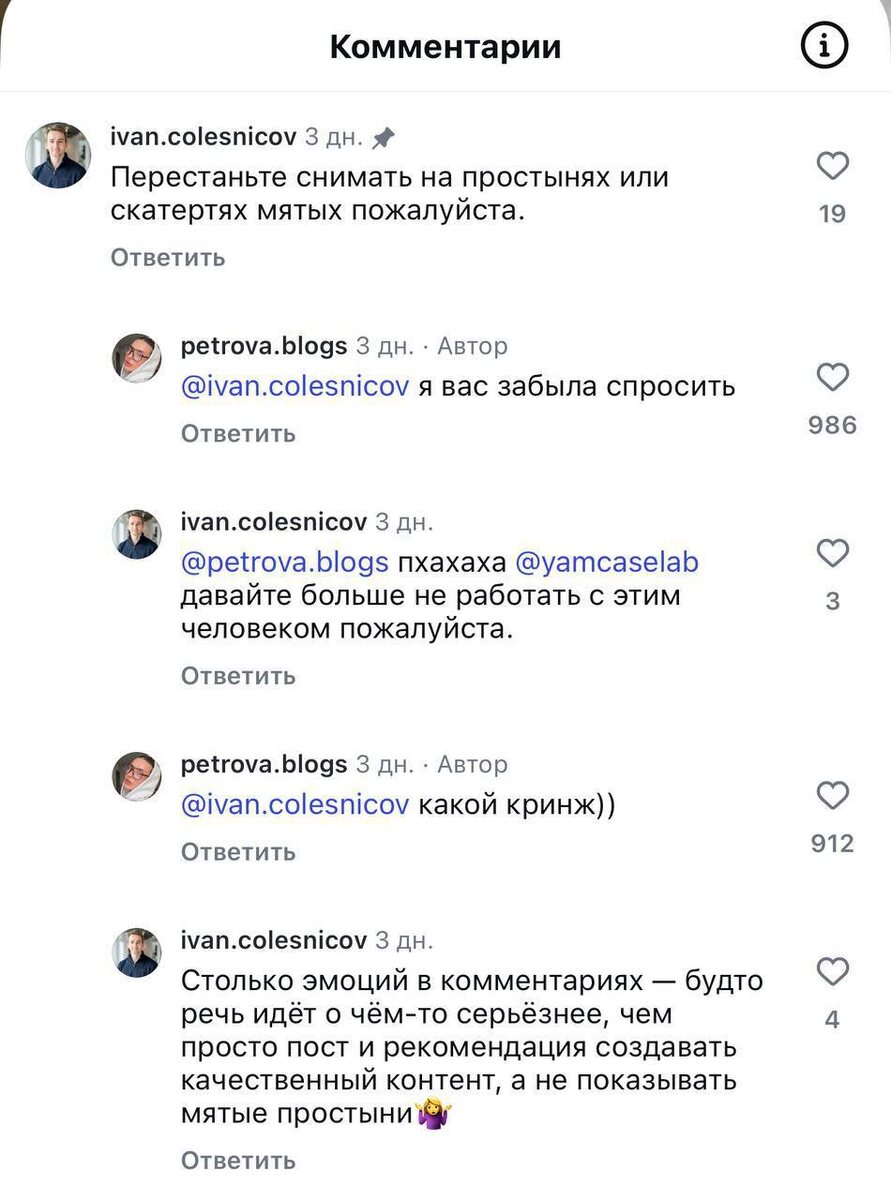Screen dimensions: 891x1200
Task: Tap ivan.colesnicov's avatar beside "Столько эмоций" comment
Action: tap(136, 952)
